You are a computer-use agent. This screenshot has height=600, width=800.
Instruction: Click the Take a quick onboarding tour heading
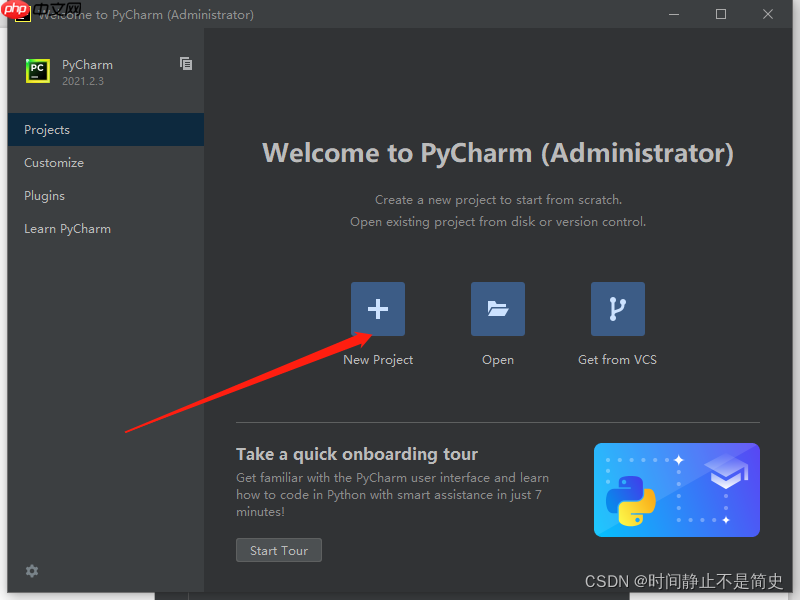[357, 454]
